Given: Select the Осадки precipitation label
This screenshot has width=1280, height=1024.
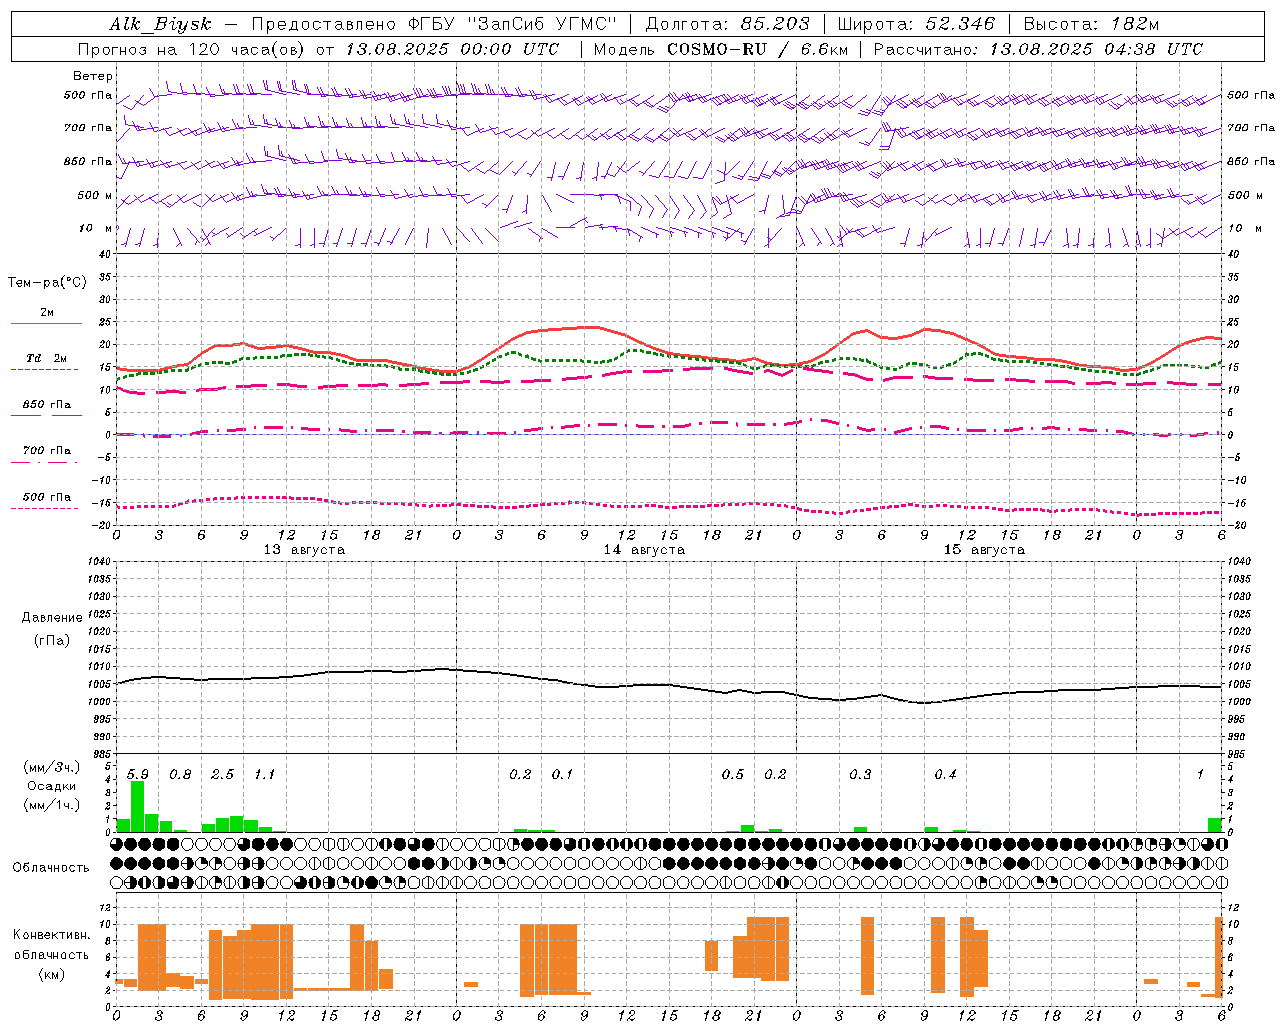Looking at the screenshot, I should point(52,786).
